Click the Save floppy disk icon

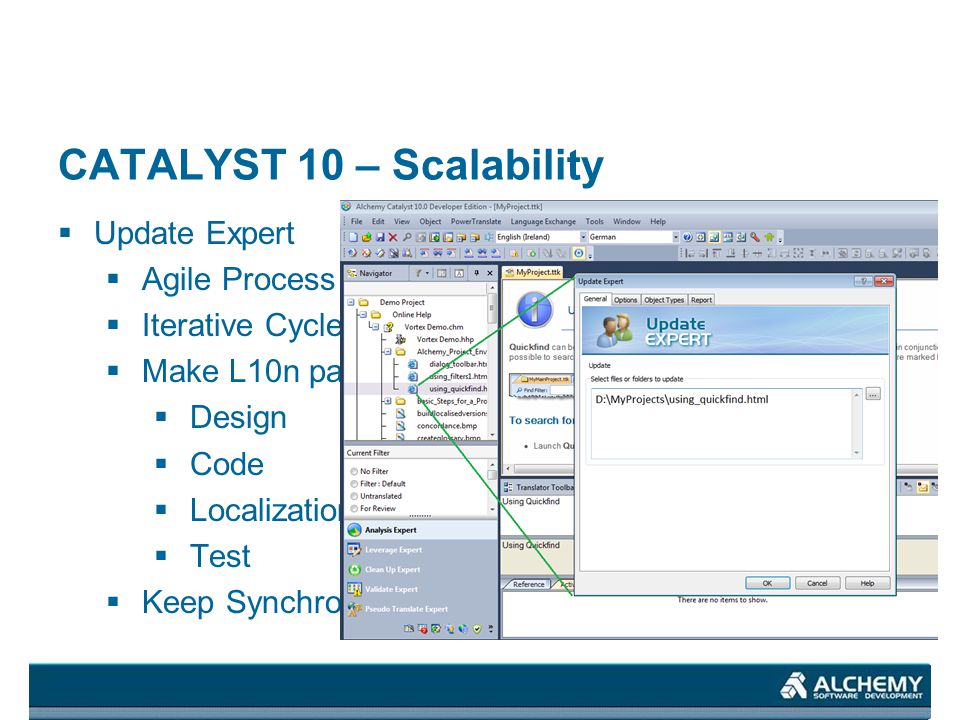pyautogui.click(x=380, y=238)
